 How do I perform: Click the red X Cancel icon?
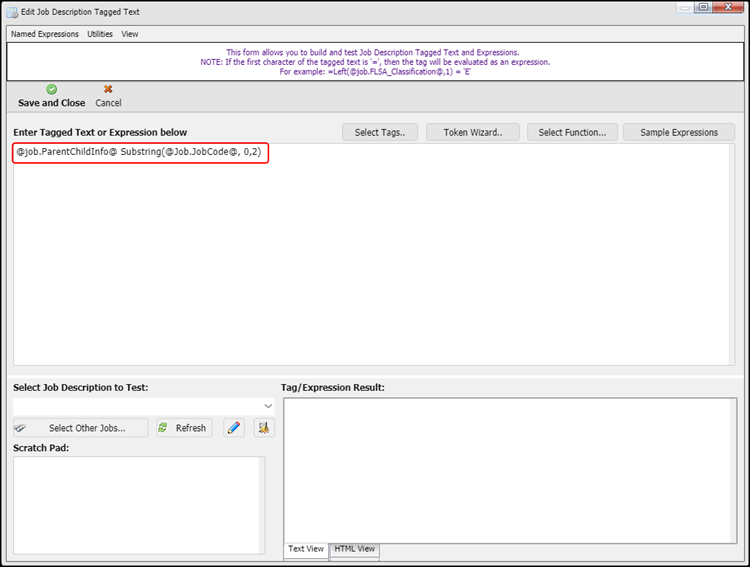tap(108, 89)
